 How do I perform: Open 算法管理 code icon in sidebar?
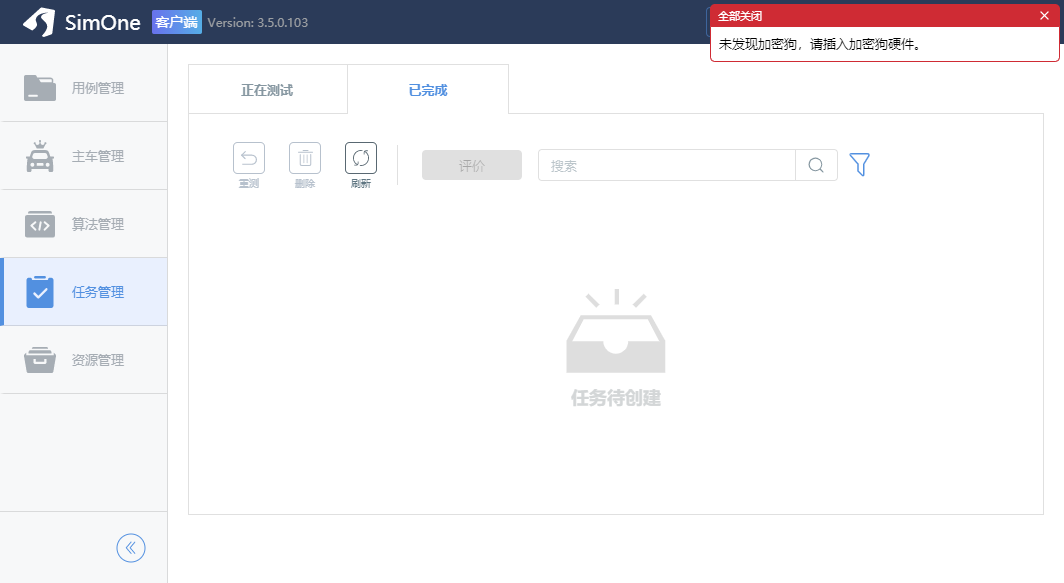[40, 225]
